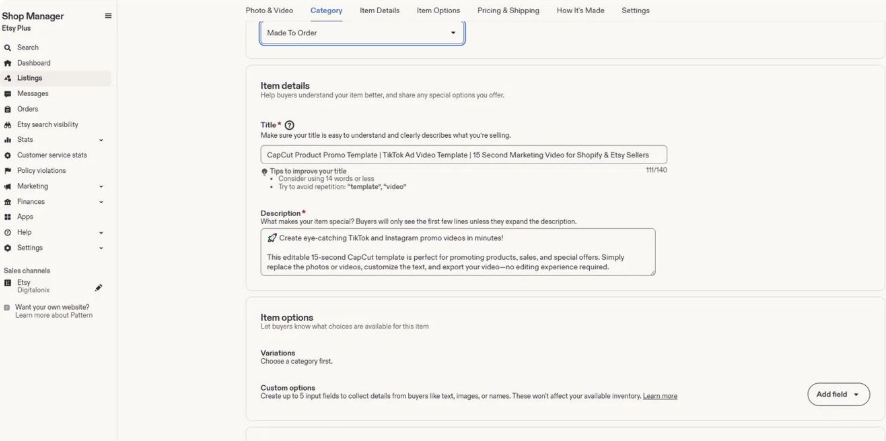This screenshot has height=441, width=886.
Task: Open Listings in the sidebar
Action: coord(55,79)
